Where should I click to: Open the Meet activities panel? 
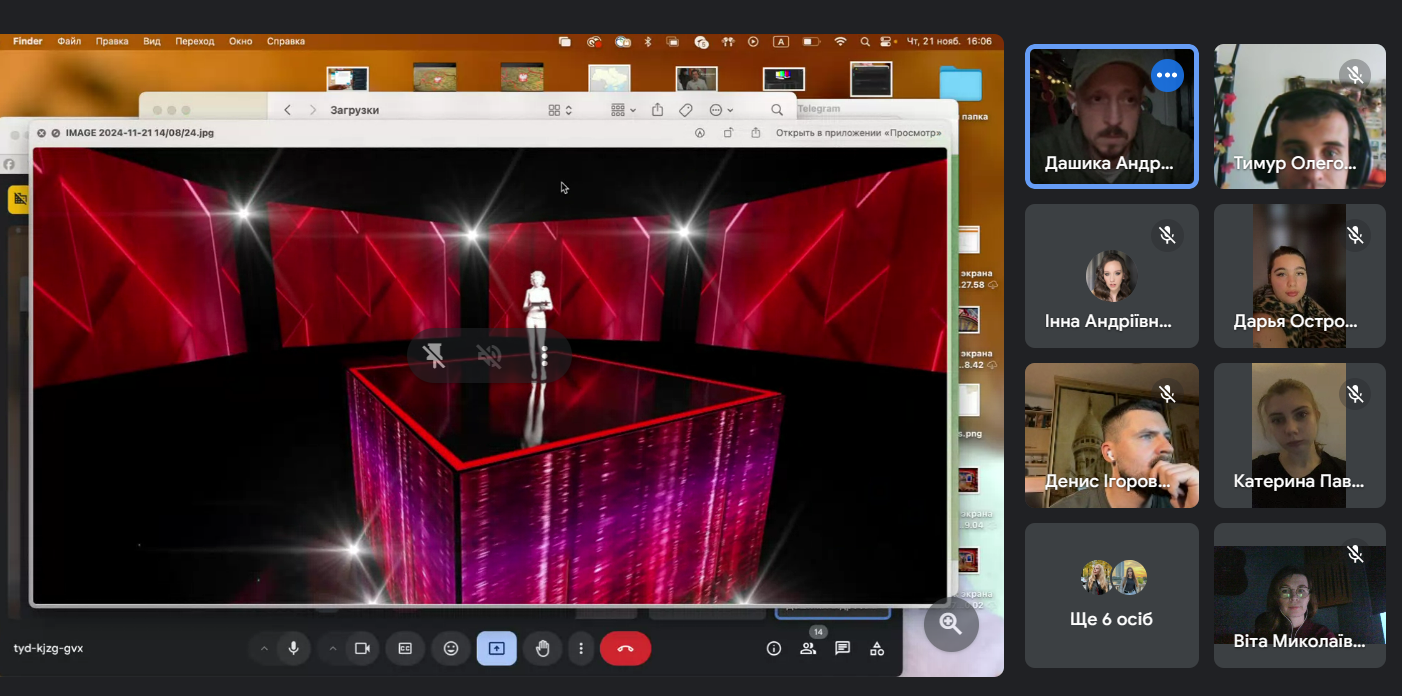(x=877, y=648)
